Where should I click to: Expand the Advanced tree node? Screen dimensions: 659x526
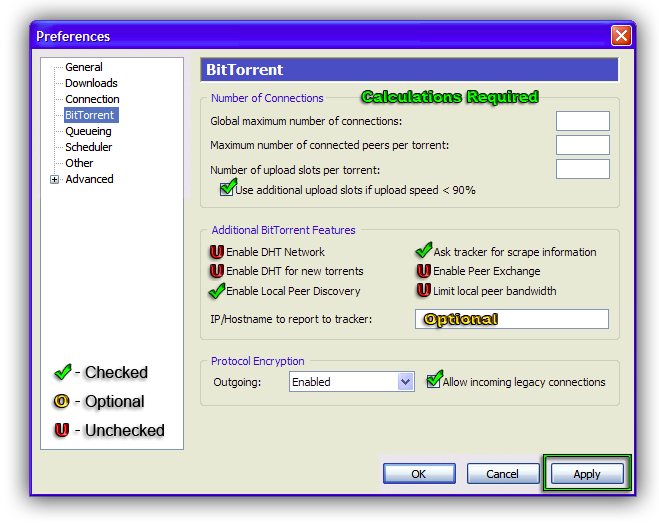pyautogui.click(x=54, y=179)
